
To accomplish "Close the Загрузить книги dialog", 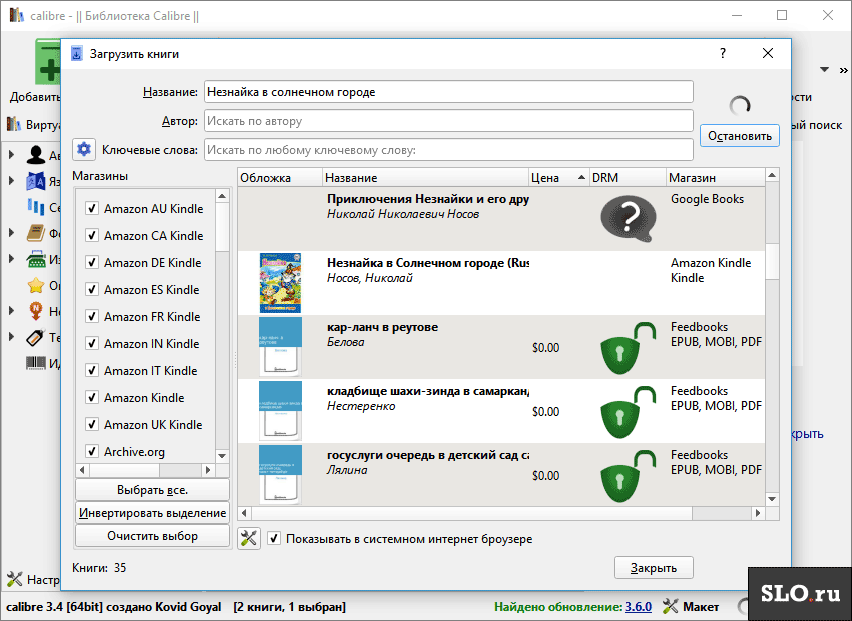I will 768,53.
